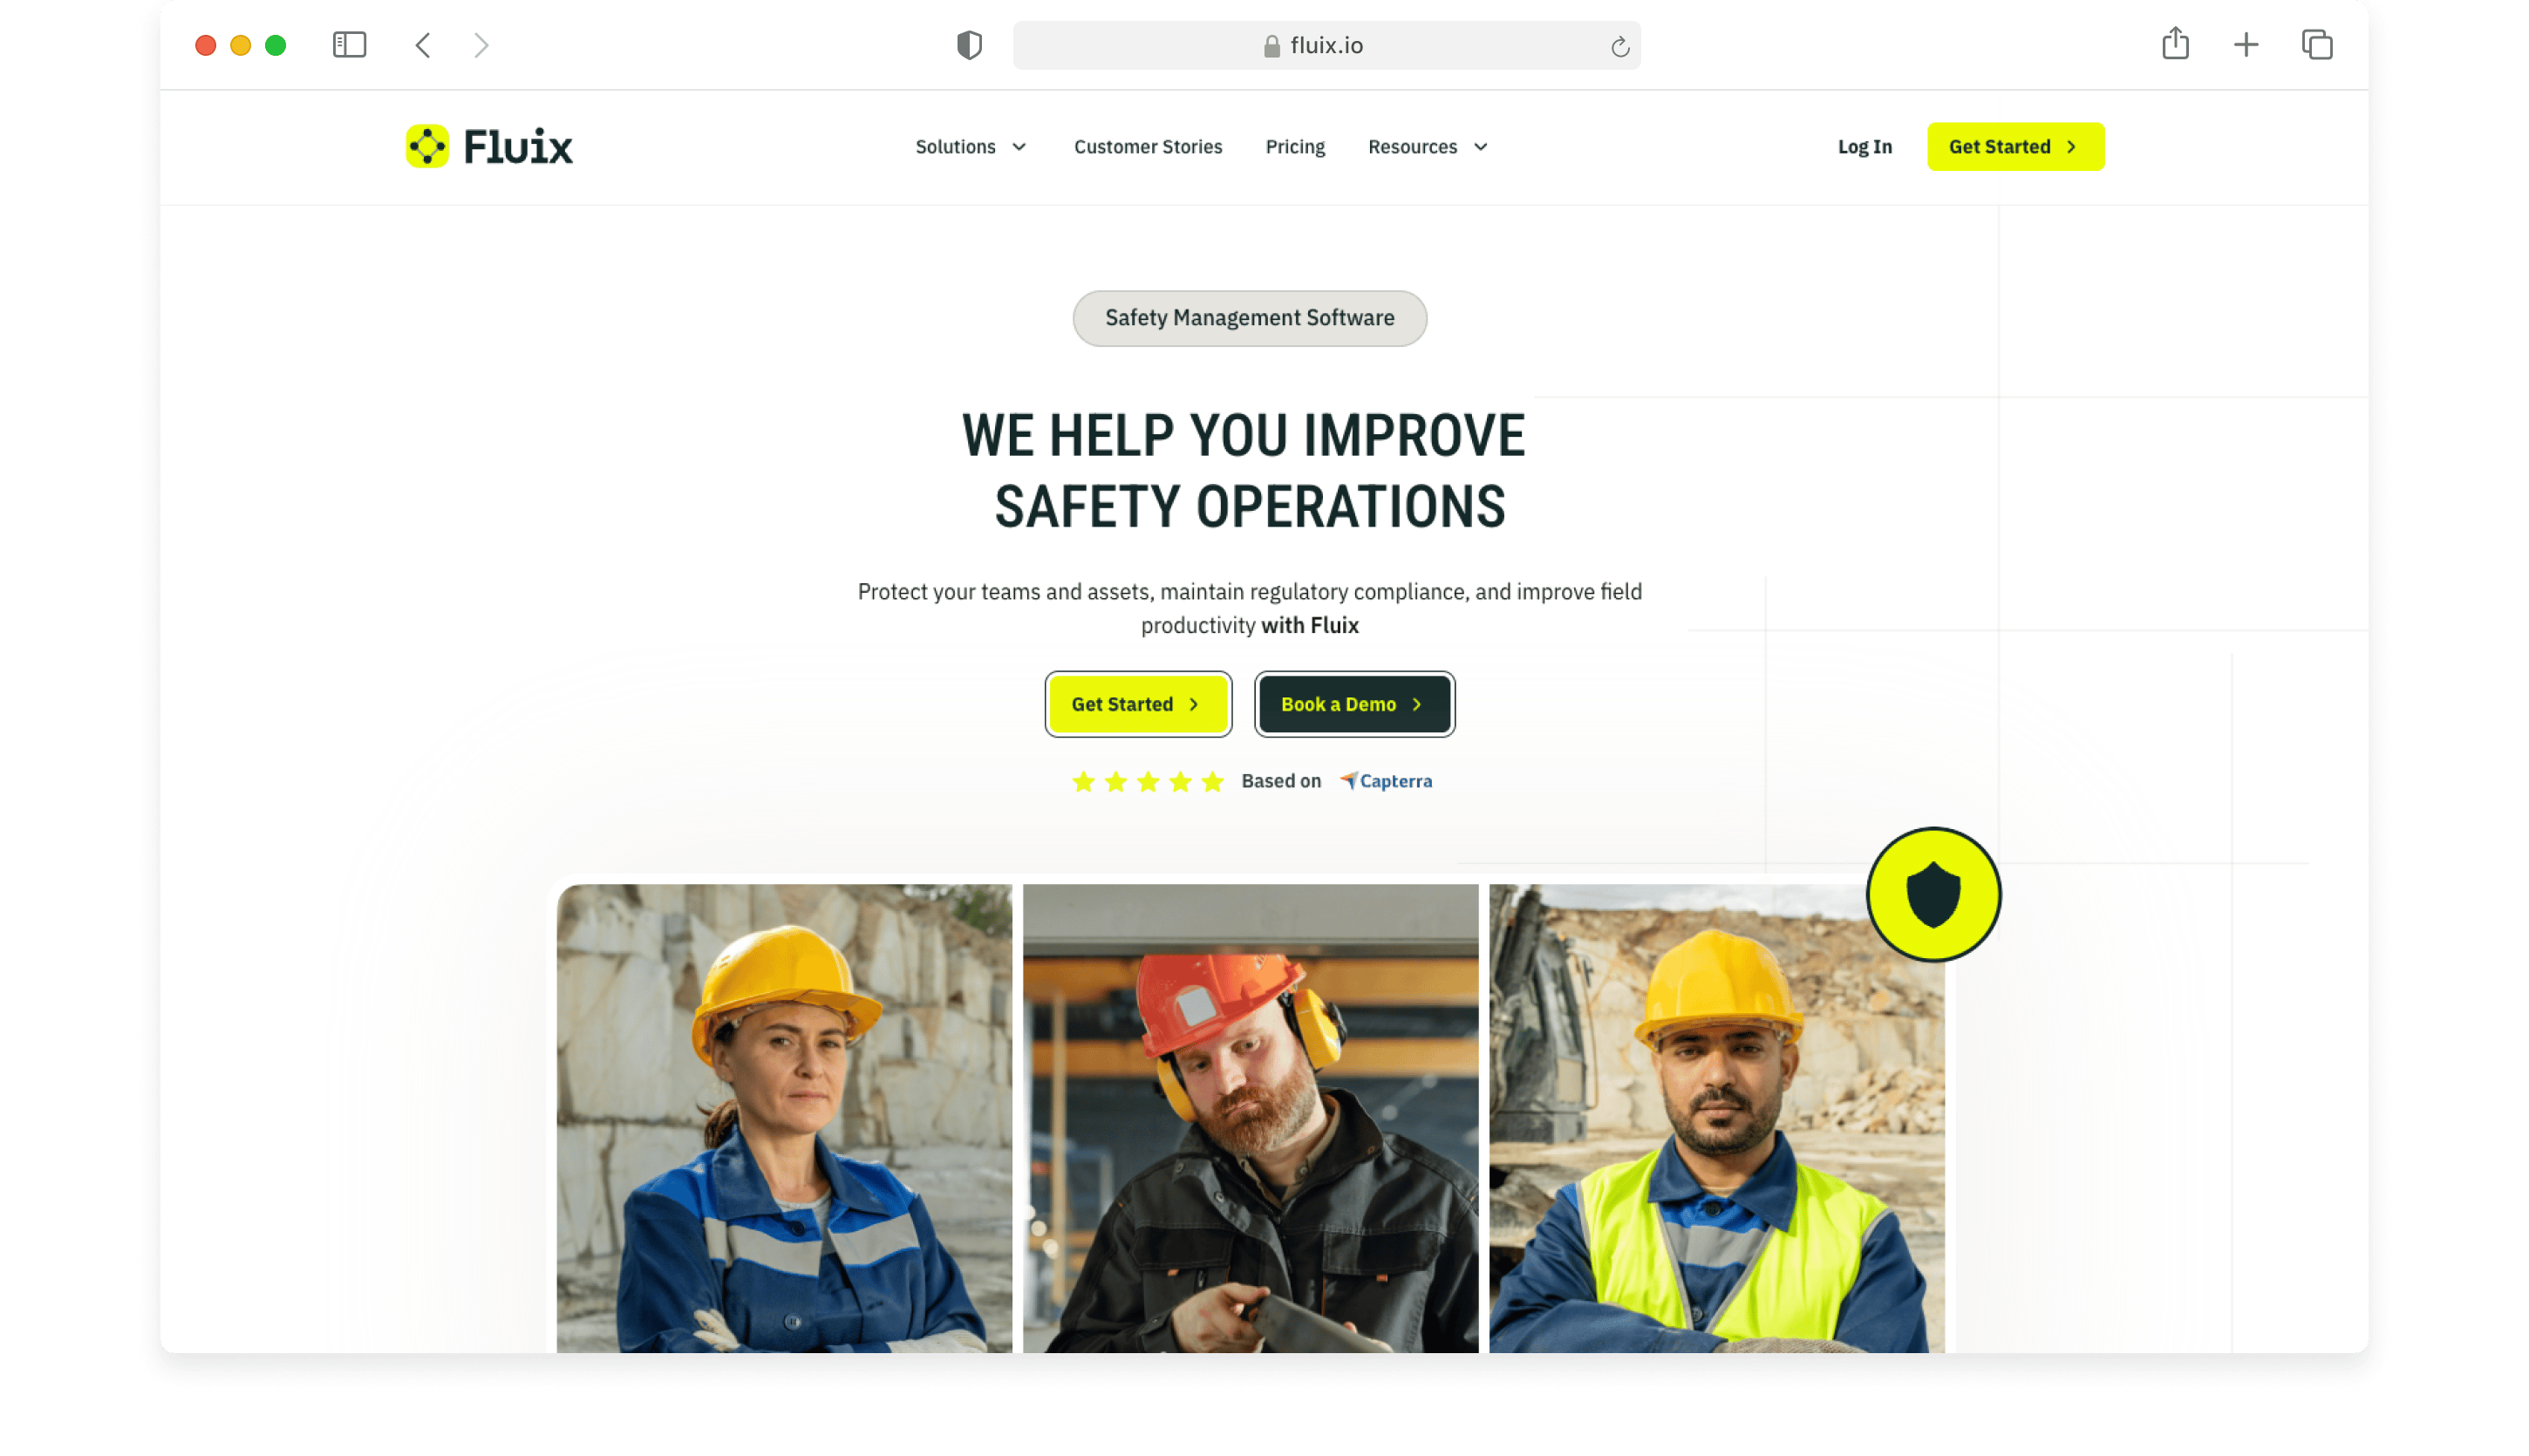Click Book a Demo button
2529x1456 pixels.
coord(1354,704)
